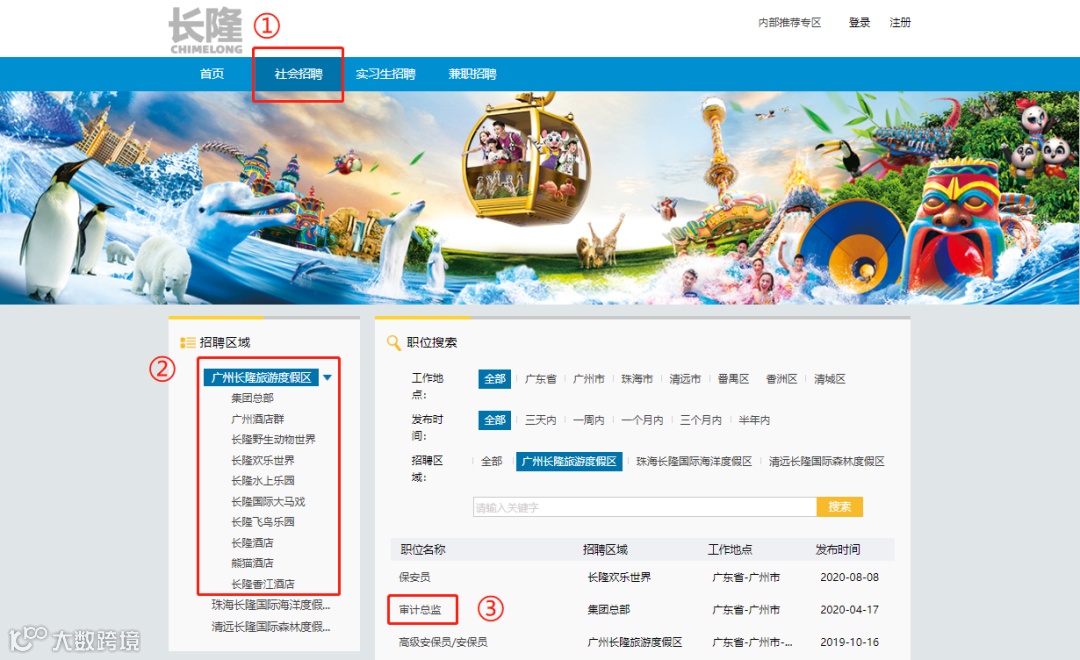
Task: Focus the keyword search input field
Action: (645, 507)
